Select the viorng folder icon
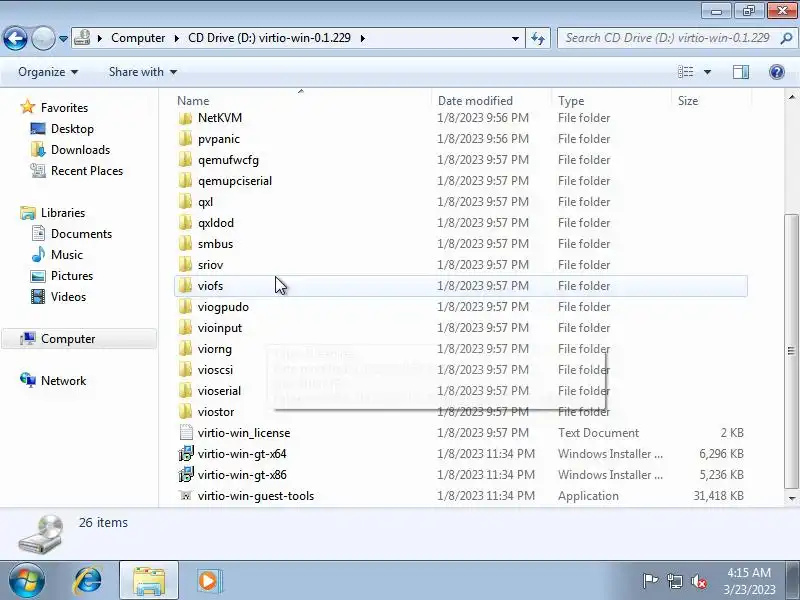This screenshot has height=600, width=800. pyautogui.click(x=186, y=349)
